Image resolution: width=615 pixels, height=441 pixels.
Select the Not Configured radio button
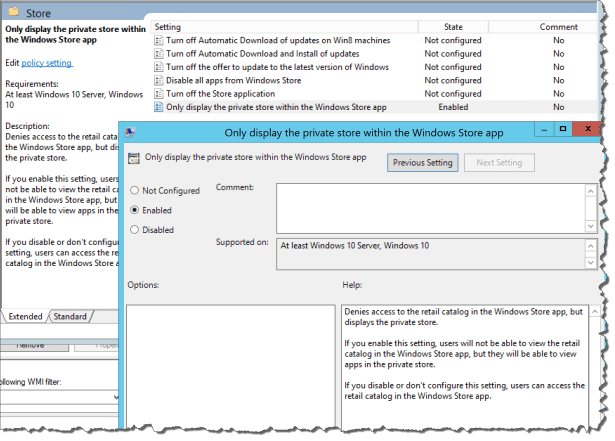[136, 191]
